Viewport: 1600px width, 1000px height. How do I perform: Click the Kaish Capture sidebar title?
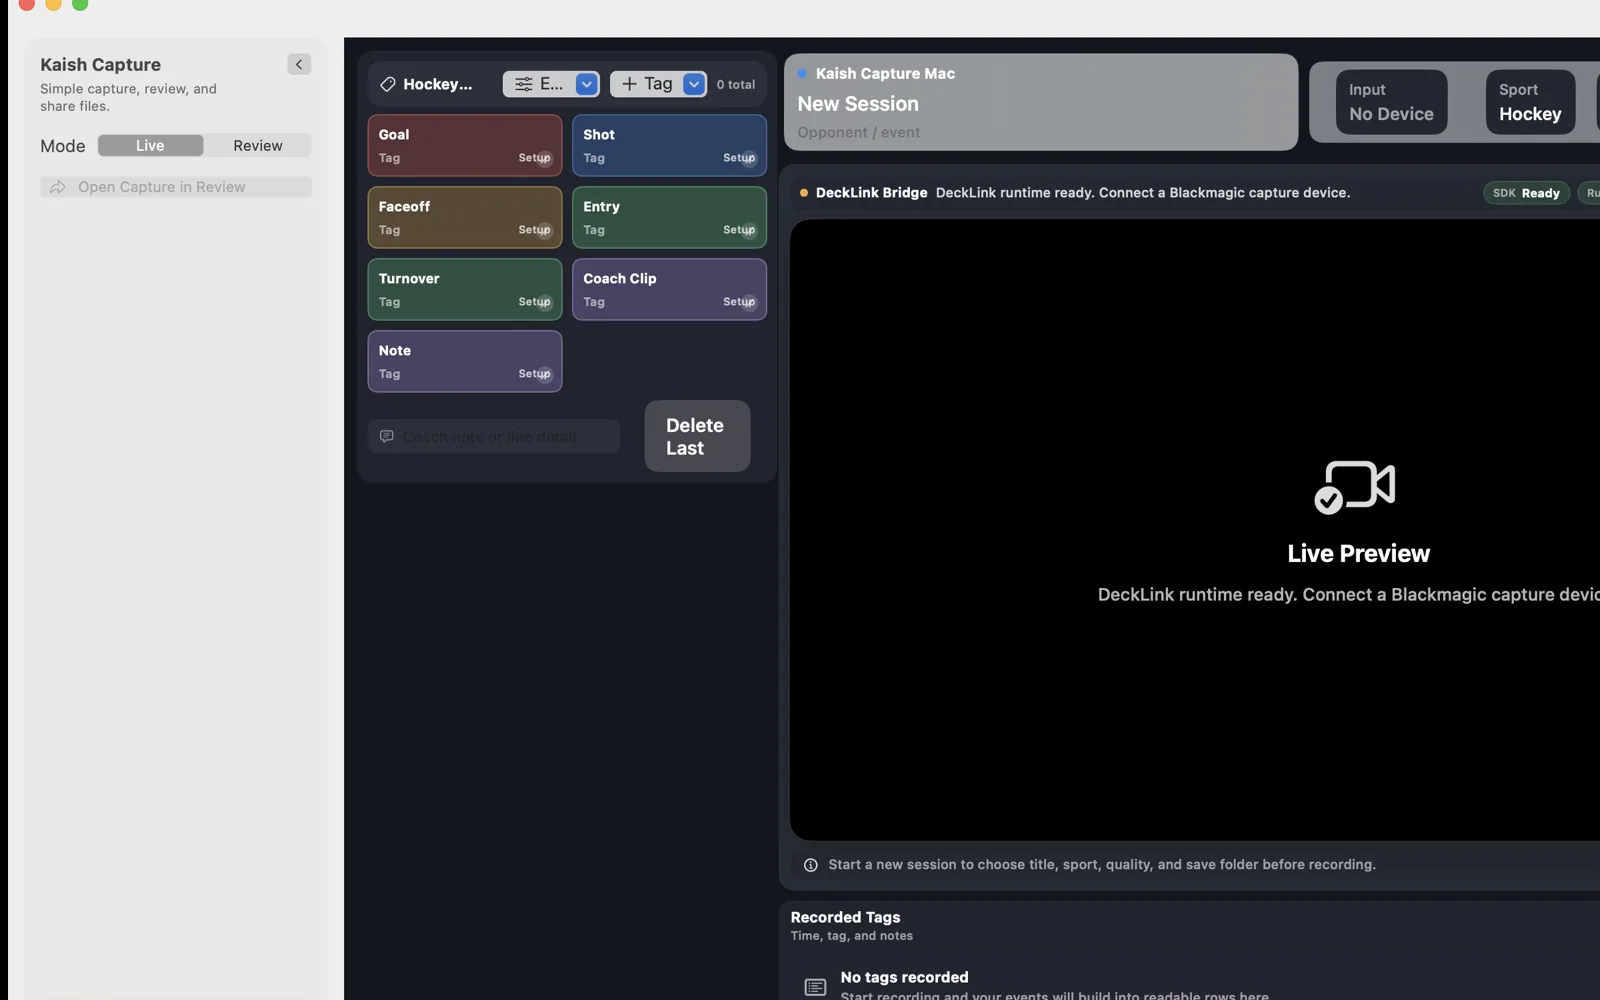(100, 64)
